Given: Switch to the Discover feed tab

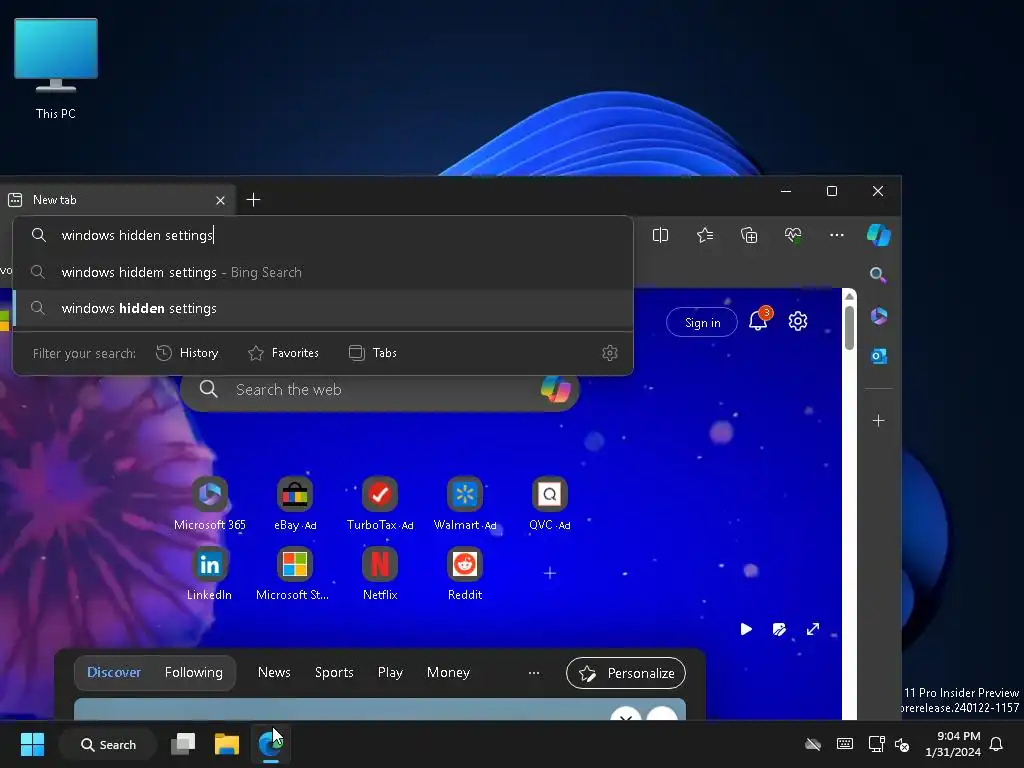Looking at the screenshot, I should click(x=114, y=673).
